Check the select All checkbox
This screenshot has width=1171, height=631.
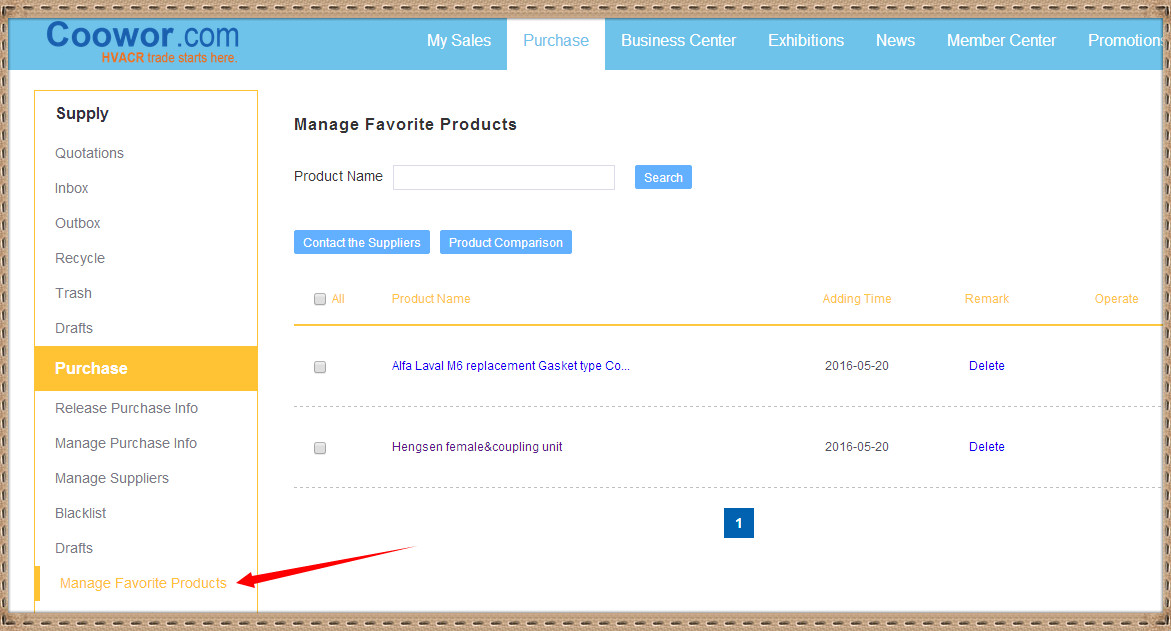(320, 299)
